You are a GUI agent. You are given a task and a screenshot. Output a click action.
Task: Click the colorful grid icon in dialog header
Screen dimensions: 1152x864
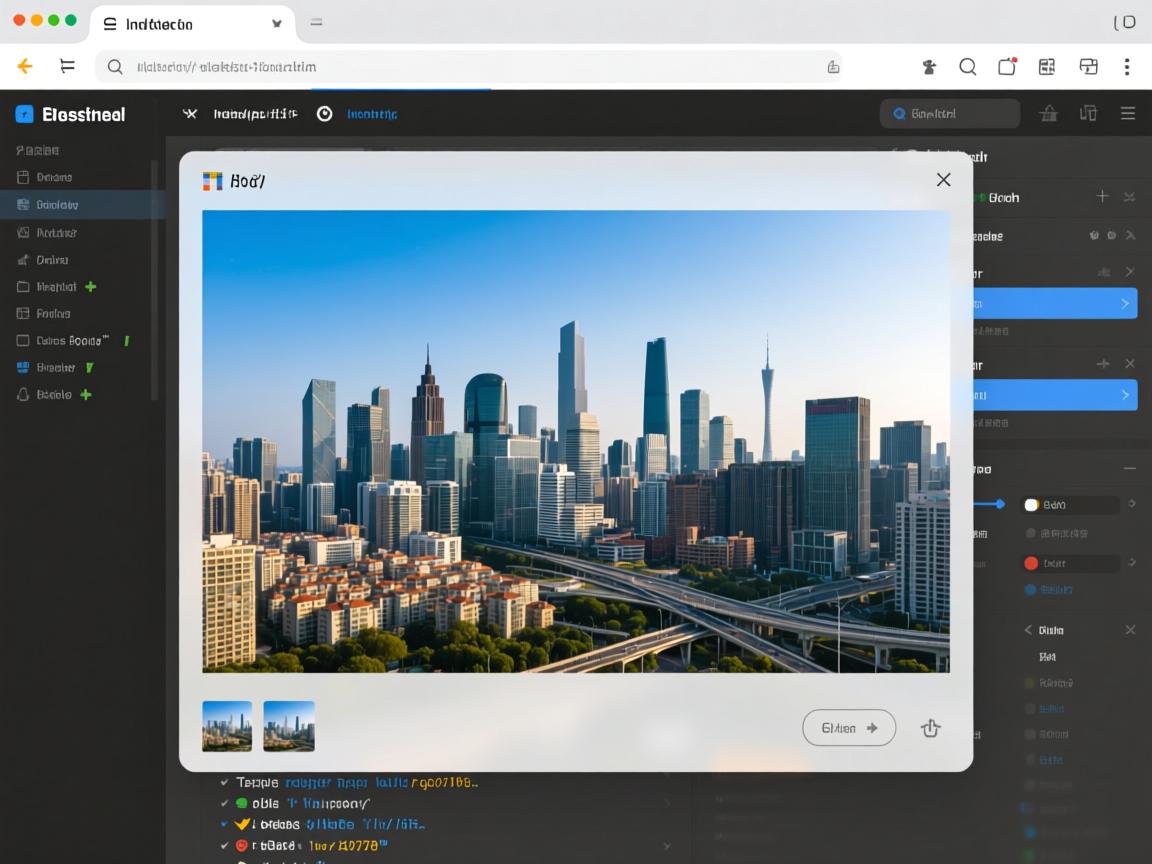(212, 180)
